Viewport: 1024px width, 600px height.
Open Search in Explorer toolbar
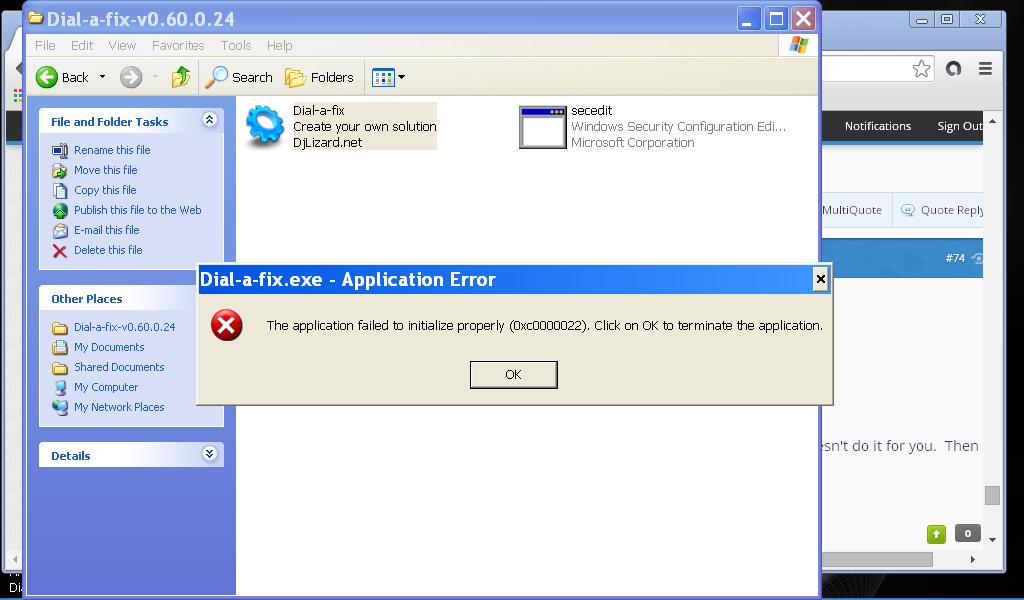pos(239,77)
